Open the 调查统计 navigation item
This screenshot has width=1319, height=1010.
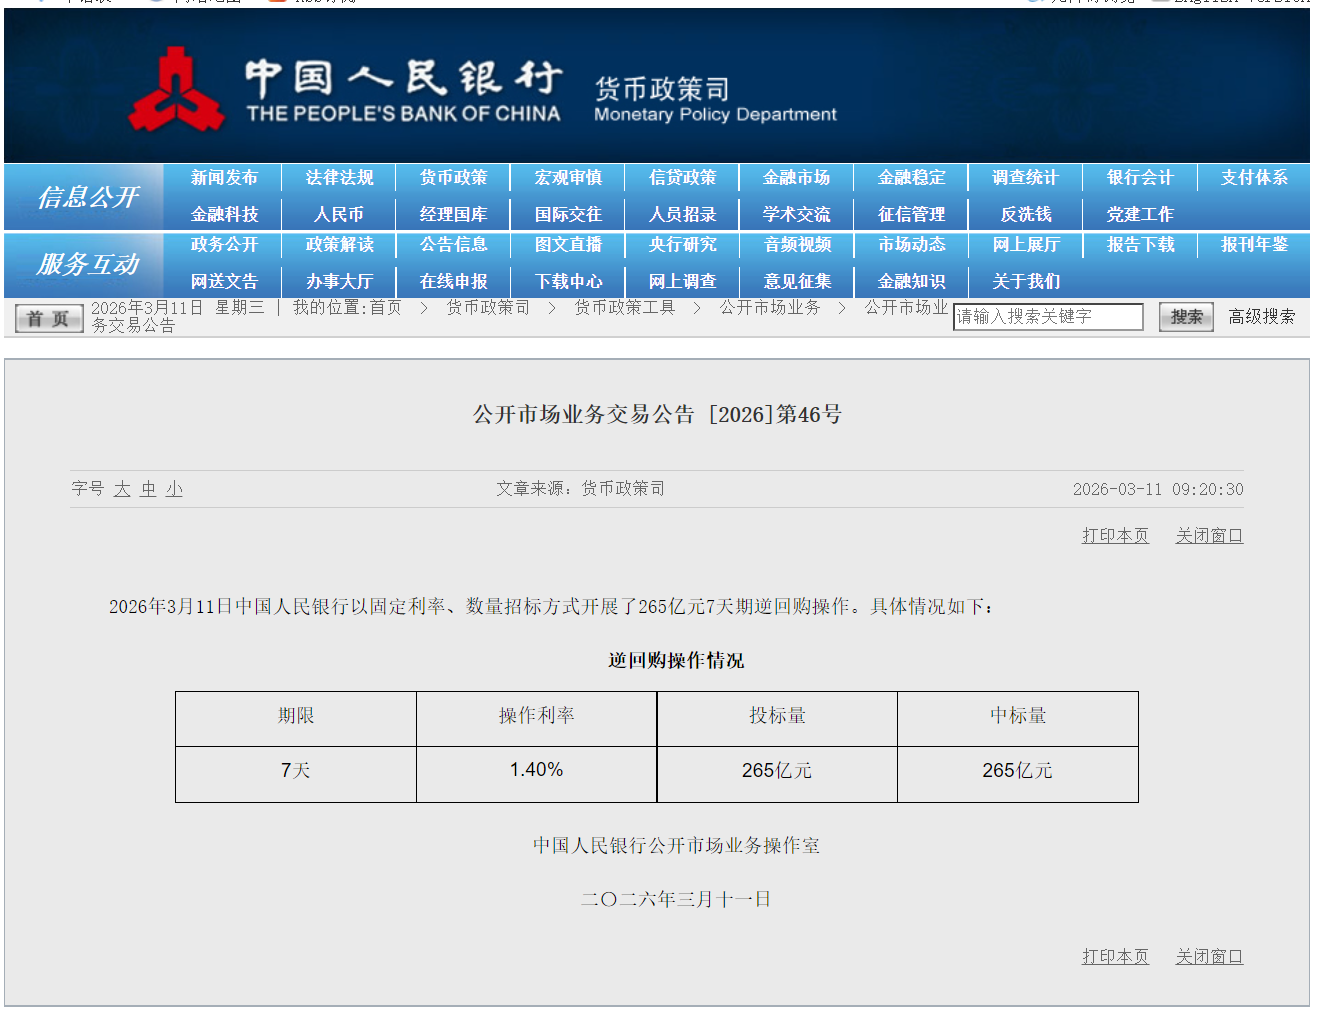click(x=1025, y=178)
